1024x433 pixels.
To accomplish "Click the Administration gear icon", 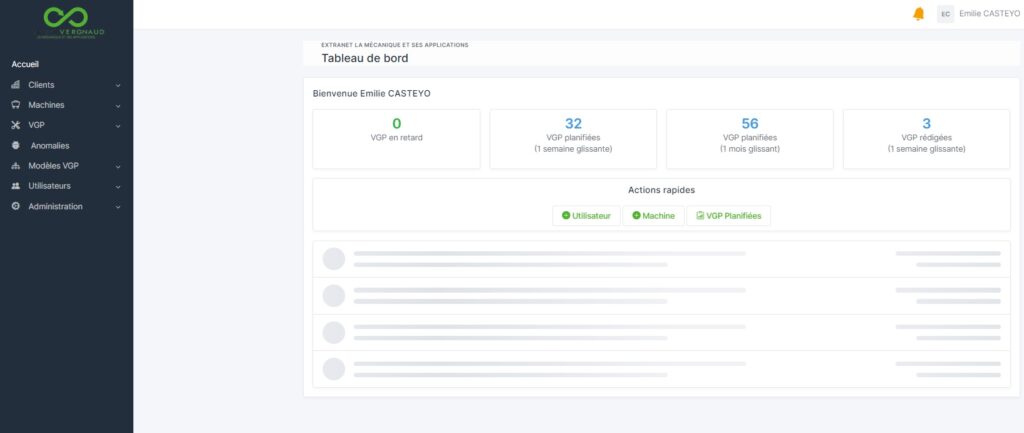I will tap(16, 206).
